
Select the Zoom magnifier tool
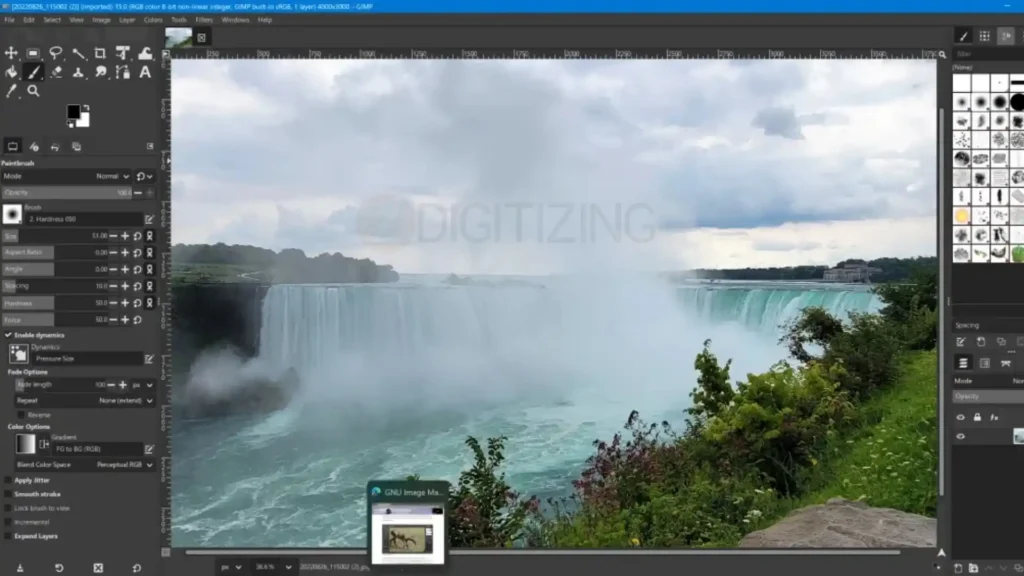(x=33, y=91)
